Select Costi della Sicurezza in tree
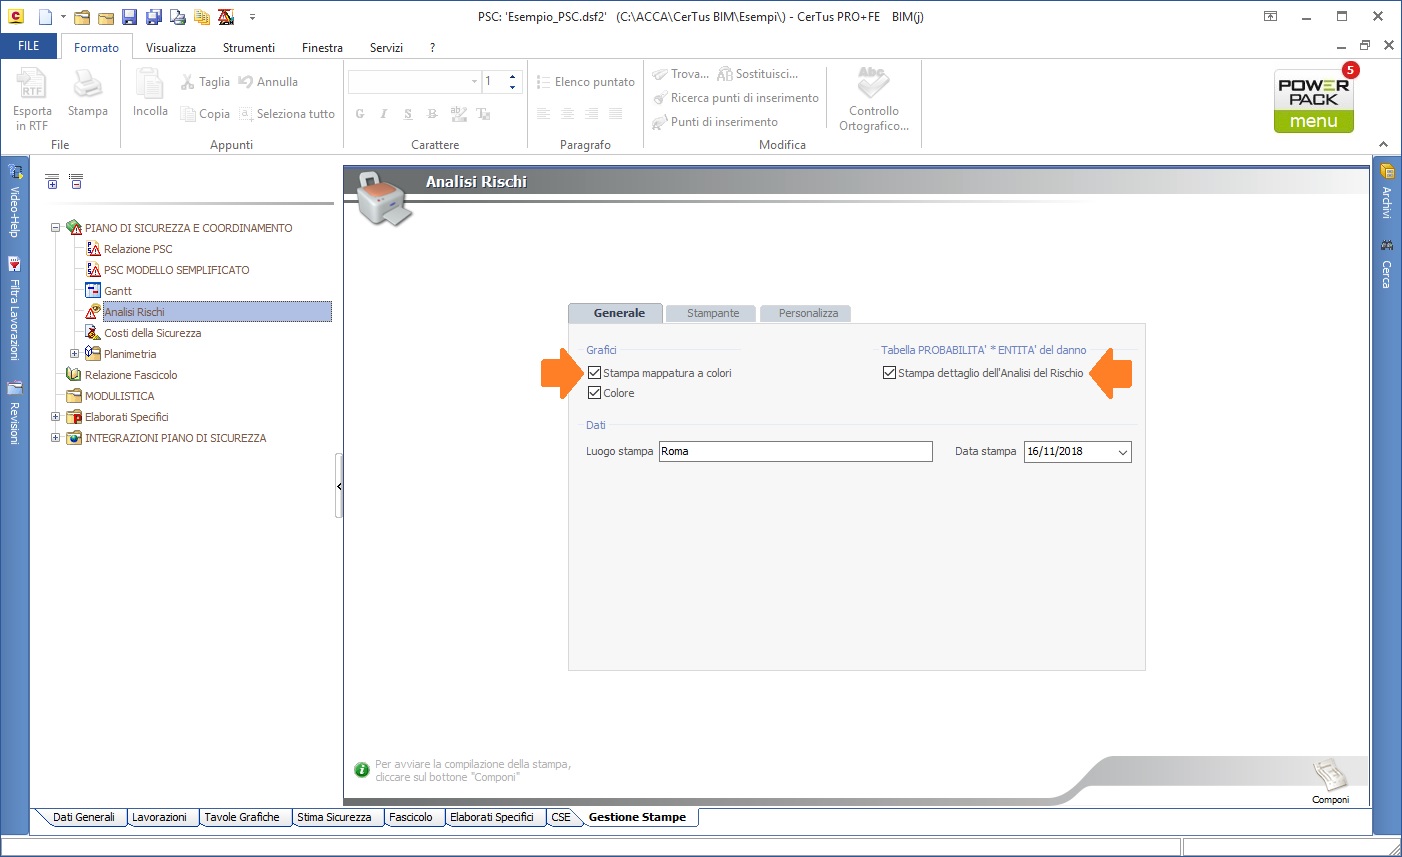The width and height of the screenshot is (1402, 857). click(152, 333)
